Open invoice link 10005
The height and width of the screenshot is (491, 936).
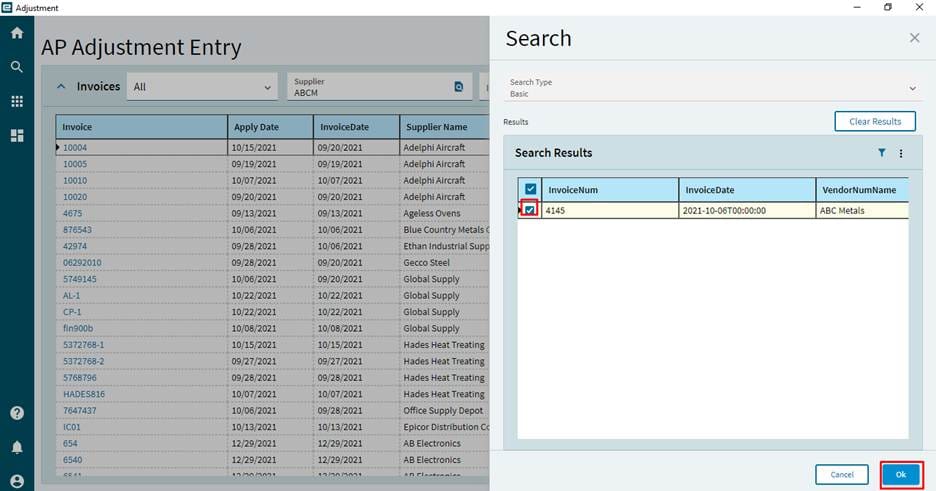pyautogui.click(x=75, y=164)
